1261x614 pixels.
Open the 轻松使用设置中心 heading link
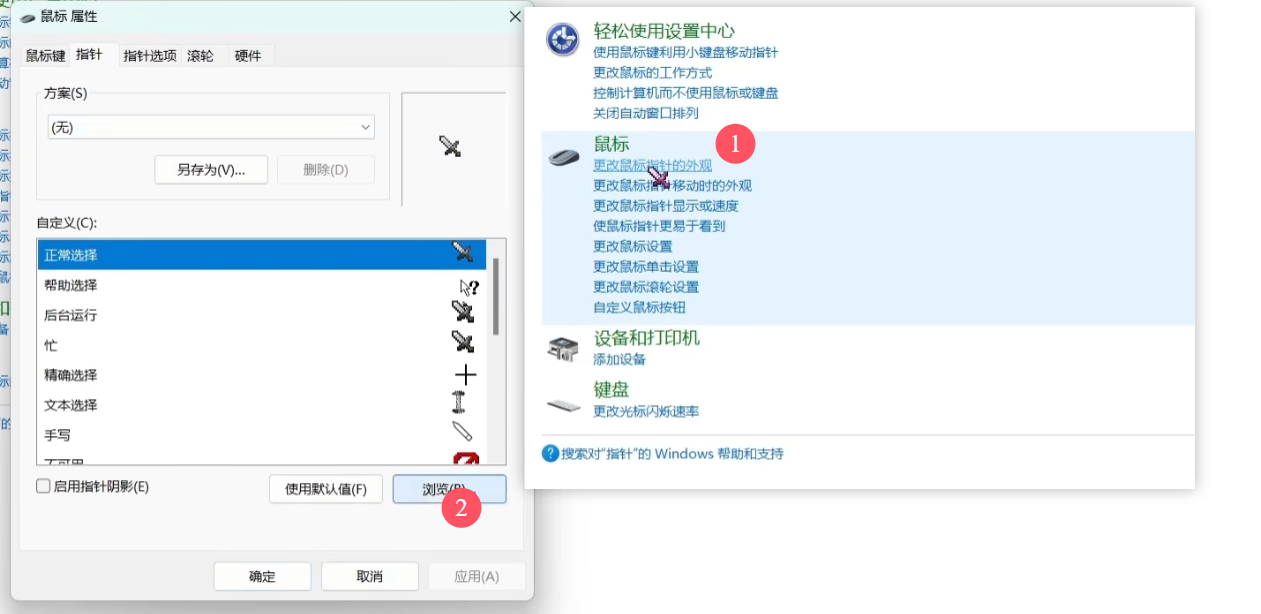(x=664, y=31)
